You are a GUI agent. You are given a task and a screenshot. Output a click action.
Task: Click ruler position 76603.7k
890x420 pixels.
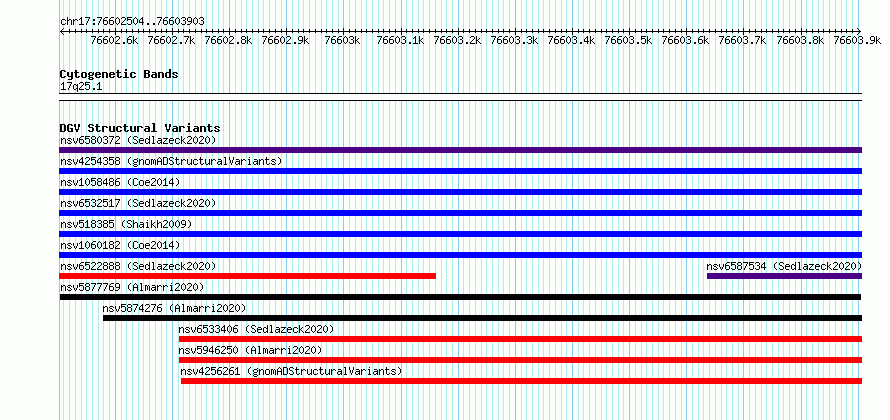[742, 40]
